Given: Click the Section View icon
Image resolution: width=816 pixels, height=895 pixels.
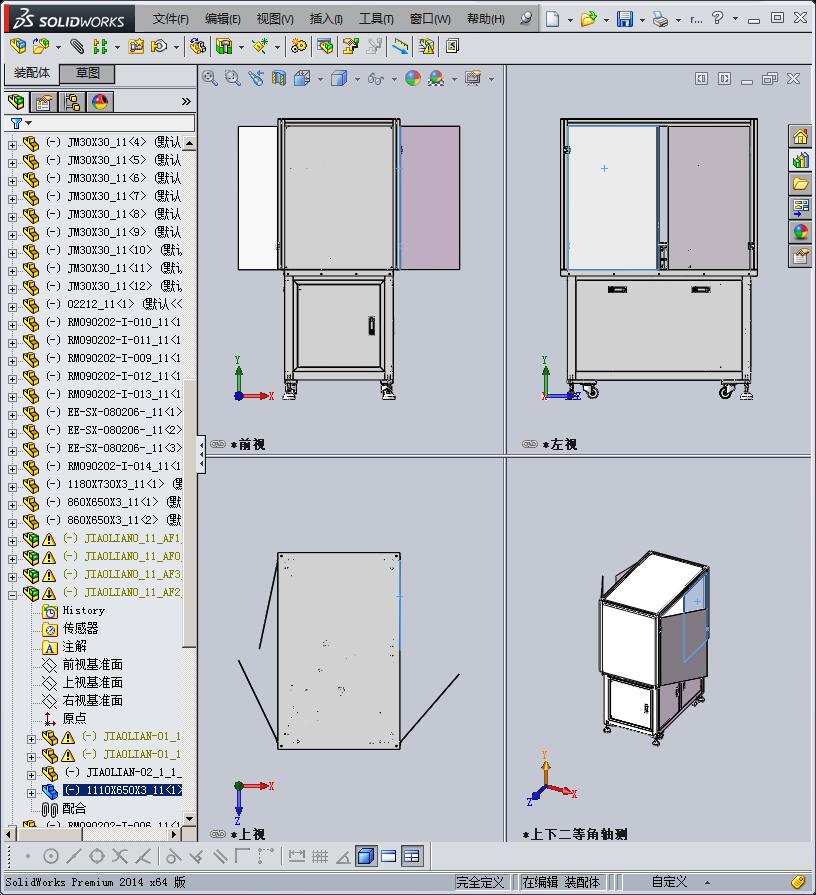Looking at the screenshot, I should pyautogui.click(x=278, y=78).
